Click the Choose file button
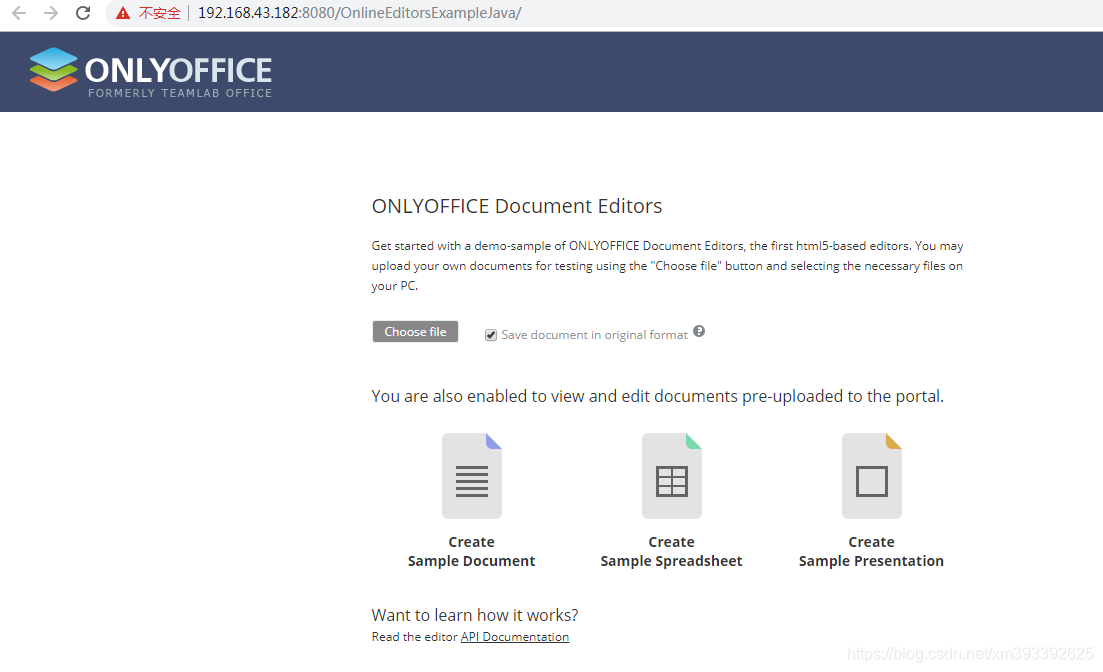 tap(415, 331)
